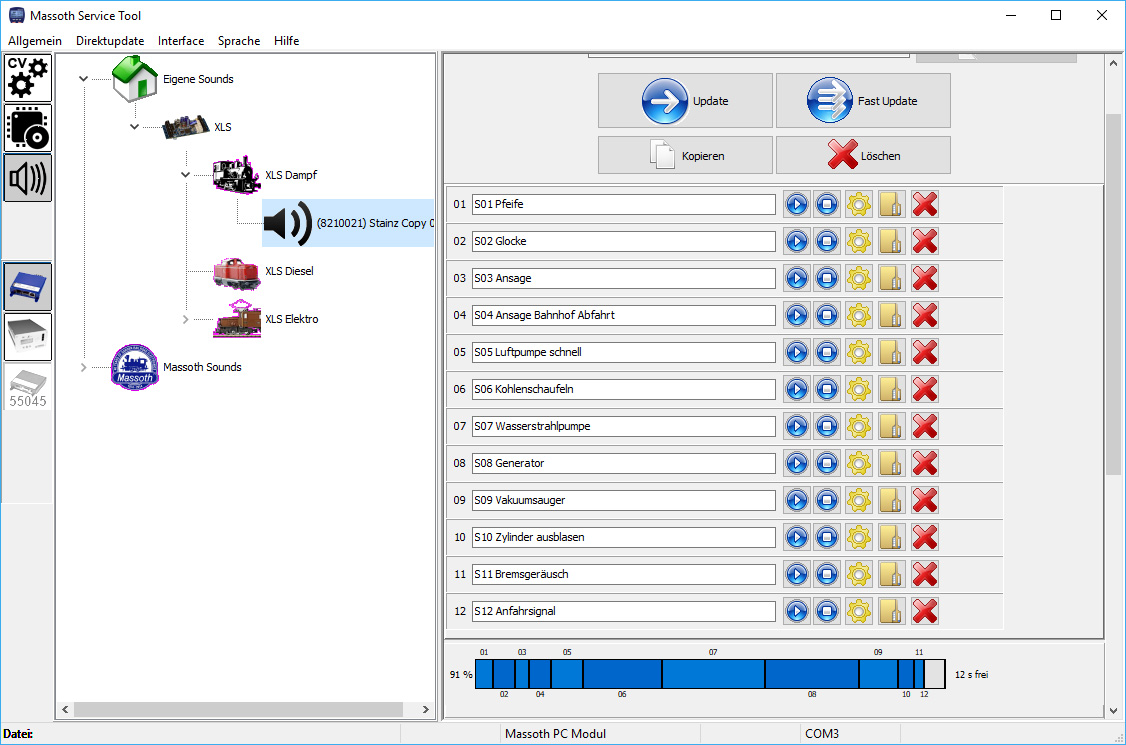Click down arrow of right vertical scrollbar
Image resolution: width=1126 pixels, height=745 pixels.
(1113, 711)
